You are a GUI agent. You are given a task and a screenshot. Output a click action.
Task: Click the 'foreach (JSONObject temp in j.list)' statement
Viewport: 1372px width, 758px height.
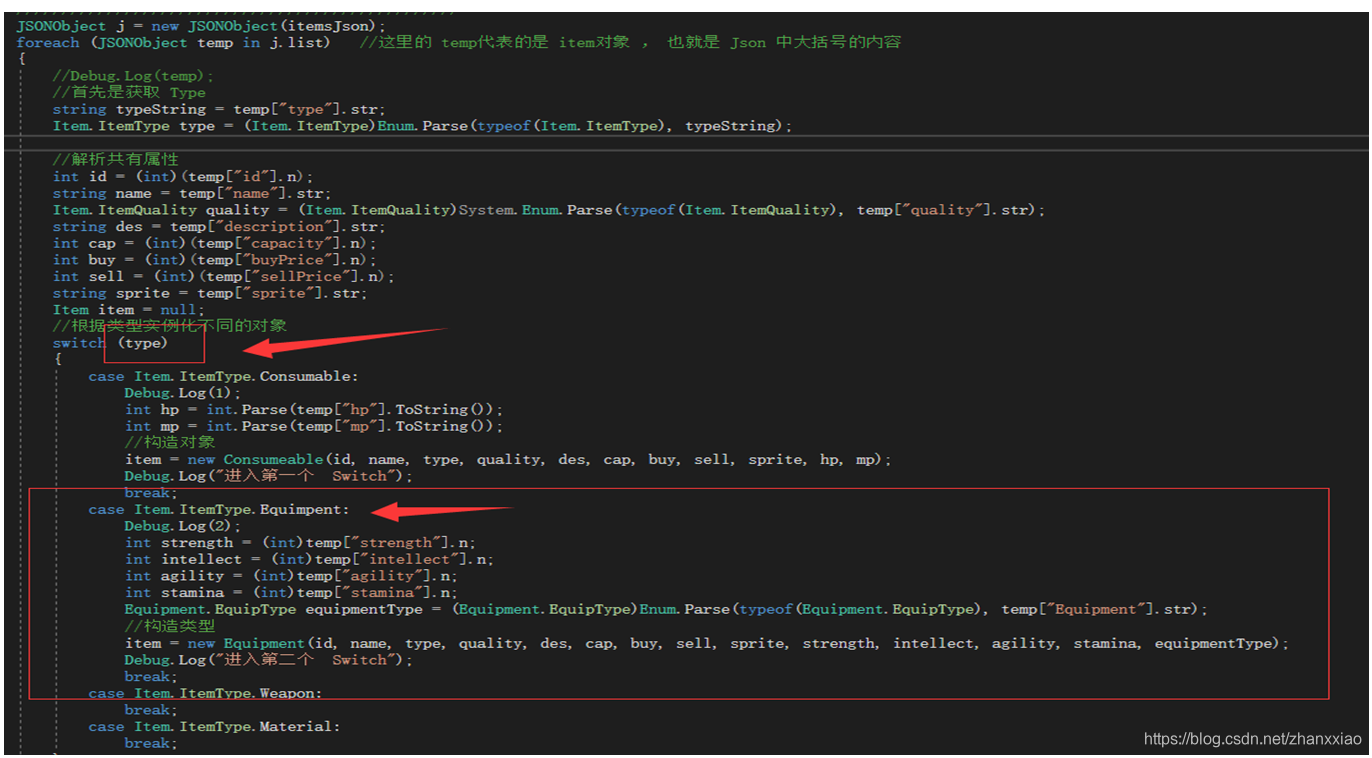pos(173,42)
